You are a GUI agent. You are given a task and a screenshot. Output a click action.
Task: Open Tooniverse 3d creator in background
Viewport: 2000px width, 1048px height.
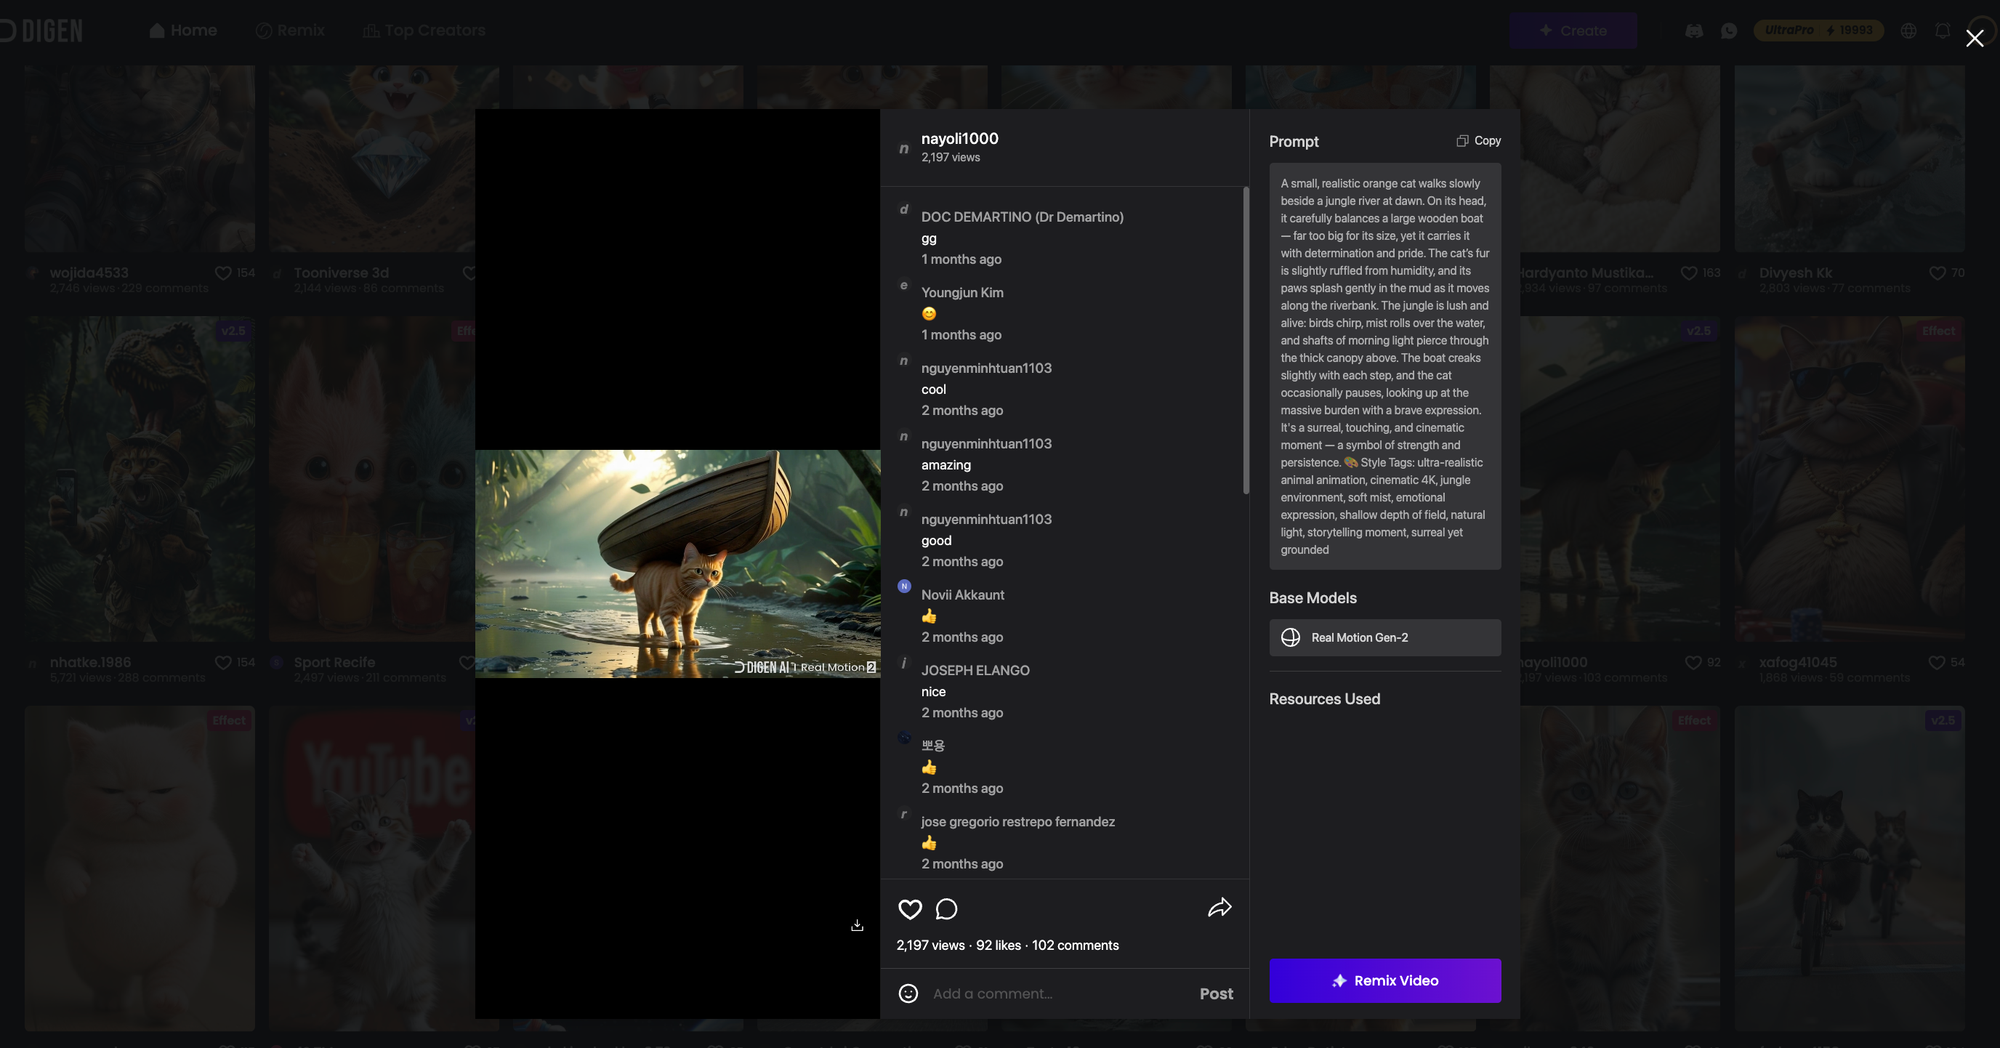pos(341,273)
